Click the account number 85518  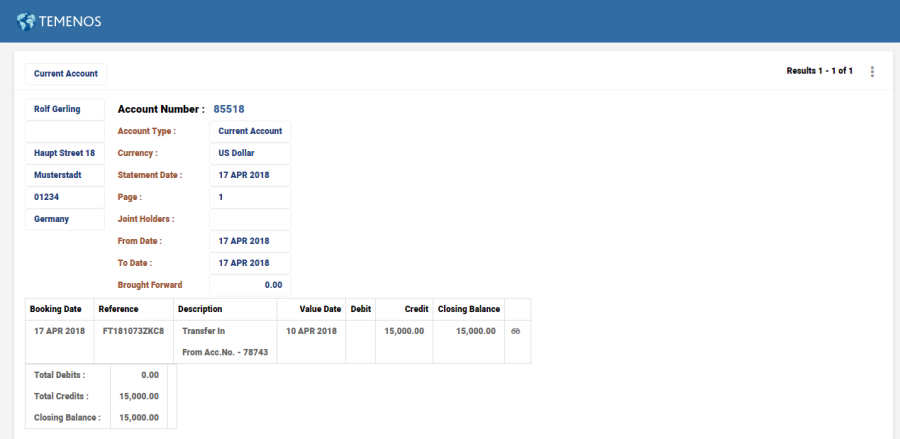(x=229, y=109)
